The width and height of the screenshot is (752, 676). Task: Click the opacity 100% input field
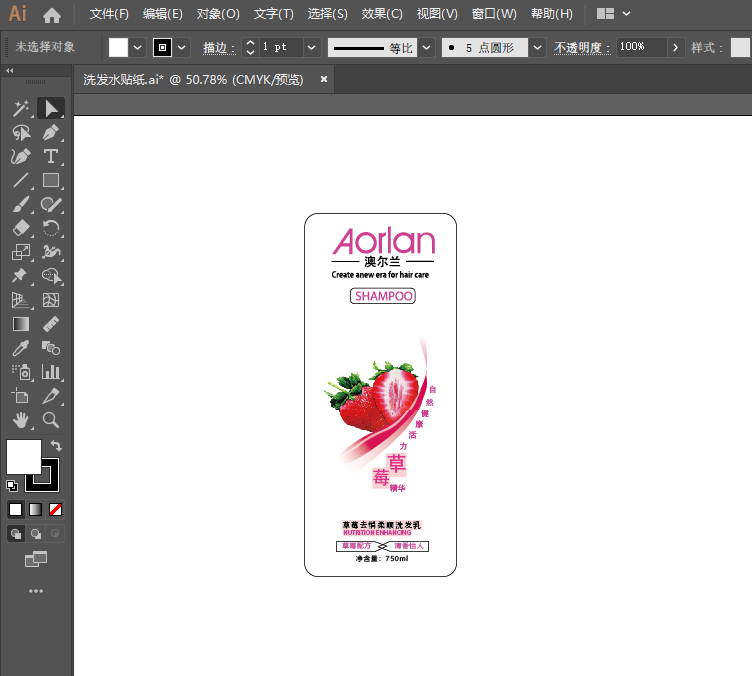point(640,47)
